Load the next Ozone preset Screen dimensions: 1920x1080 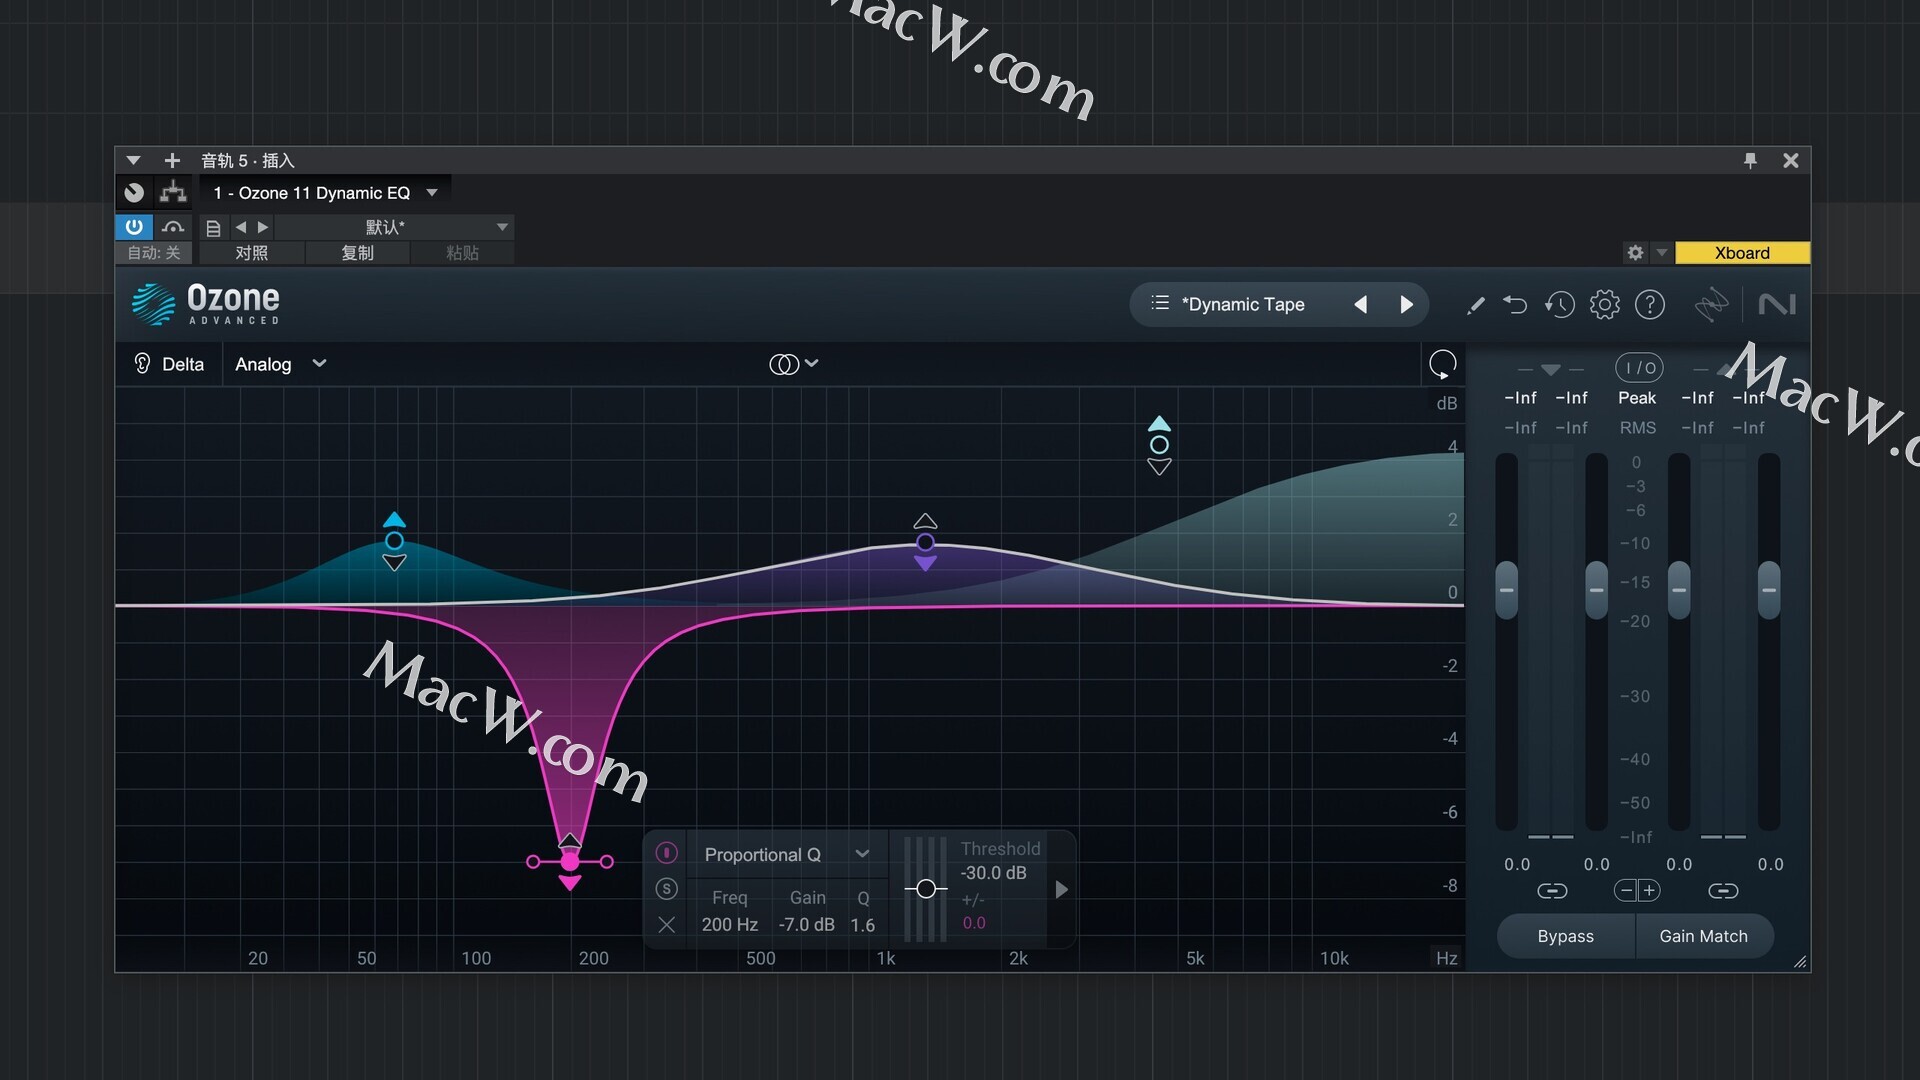pyautogui.click(x=1406, y=304)
